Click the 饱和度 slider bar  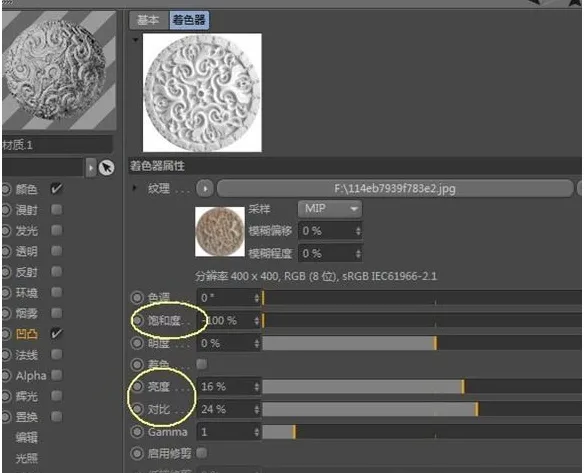422,321
